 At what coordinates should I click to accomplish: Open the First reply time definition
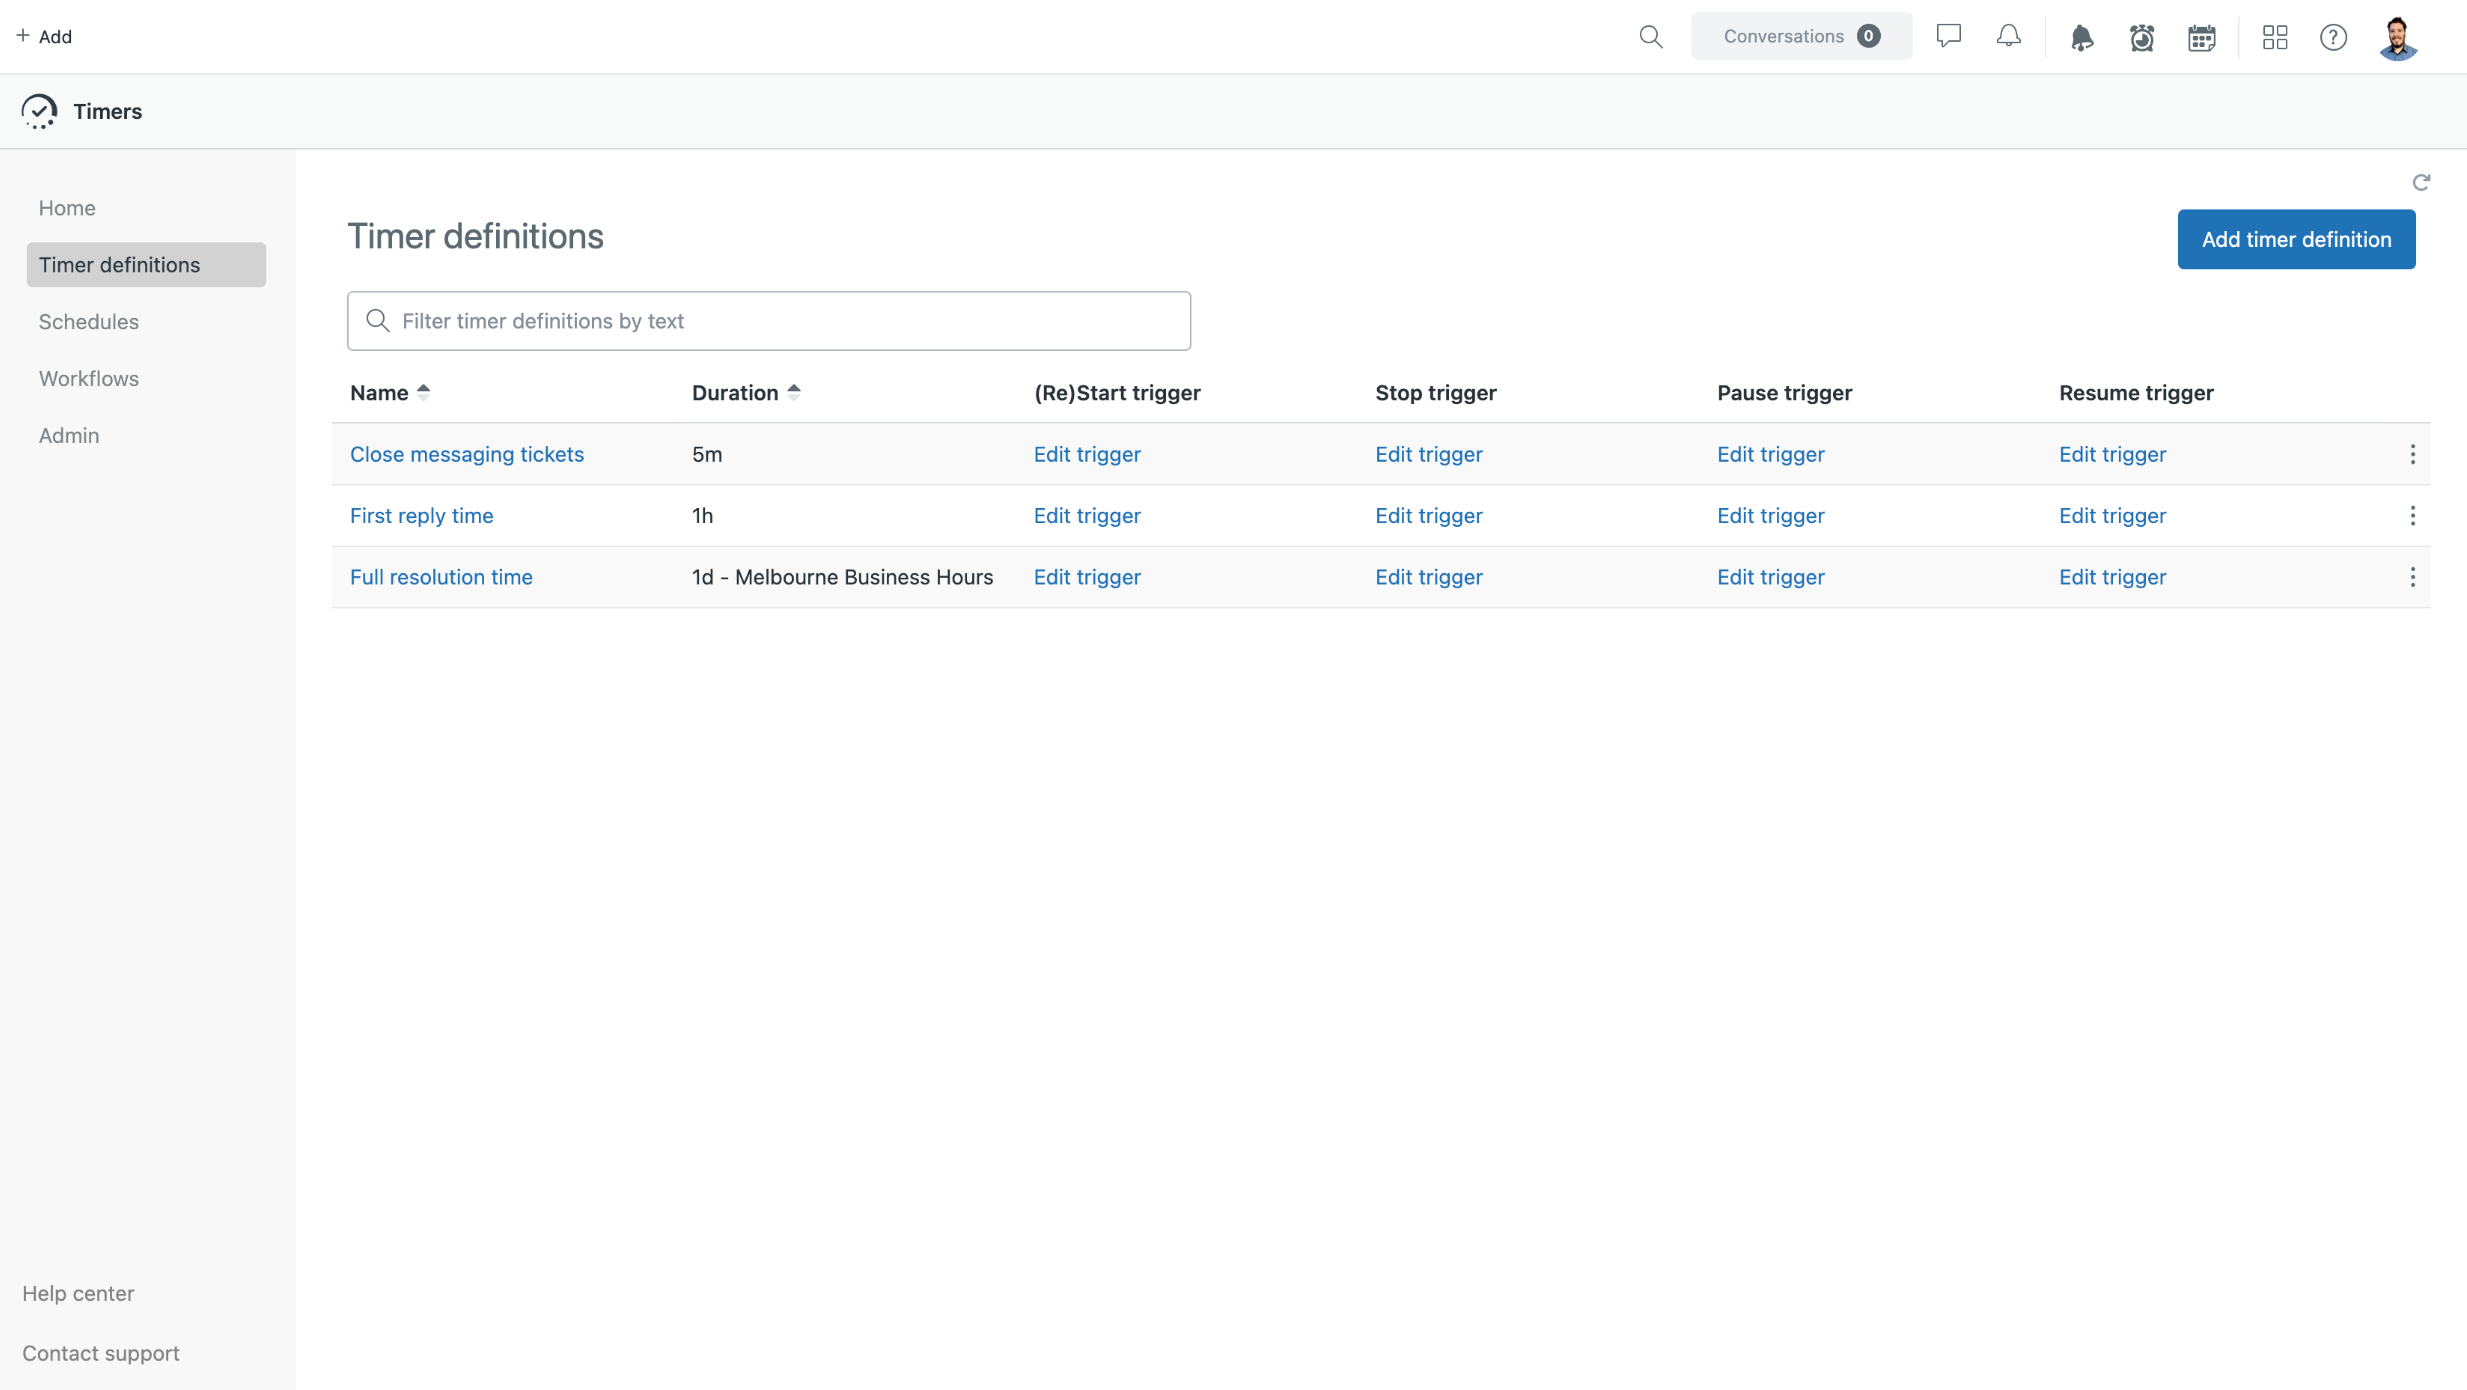pos(421,515)
